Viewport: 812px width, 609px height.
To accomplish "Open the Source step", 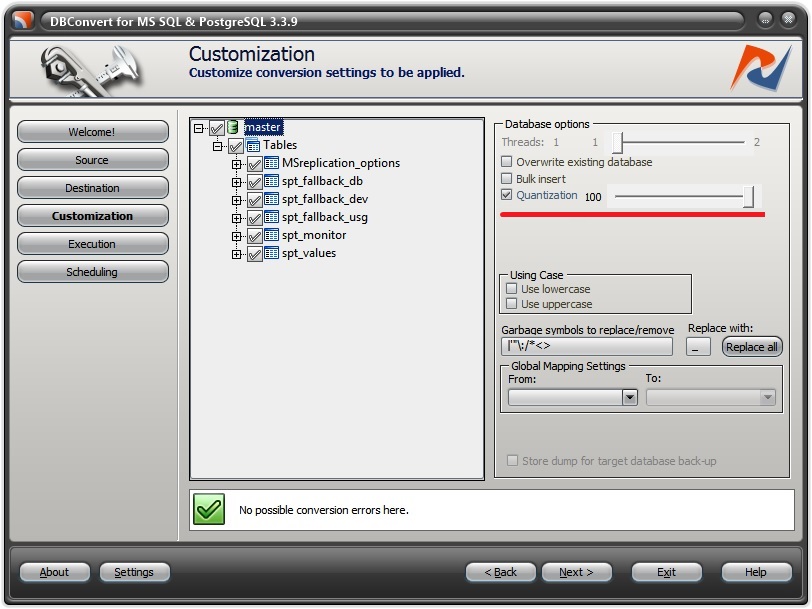I will click(92, 160).
